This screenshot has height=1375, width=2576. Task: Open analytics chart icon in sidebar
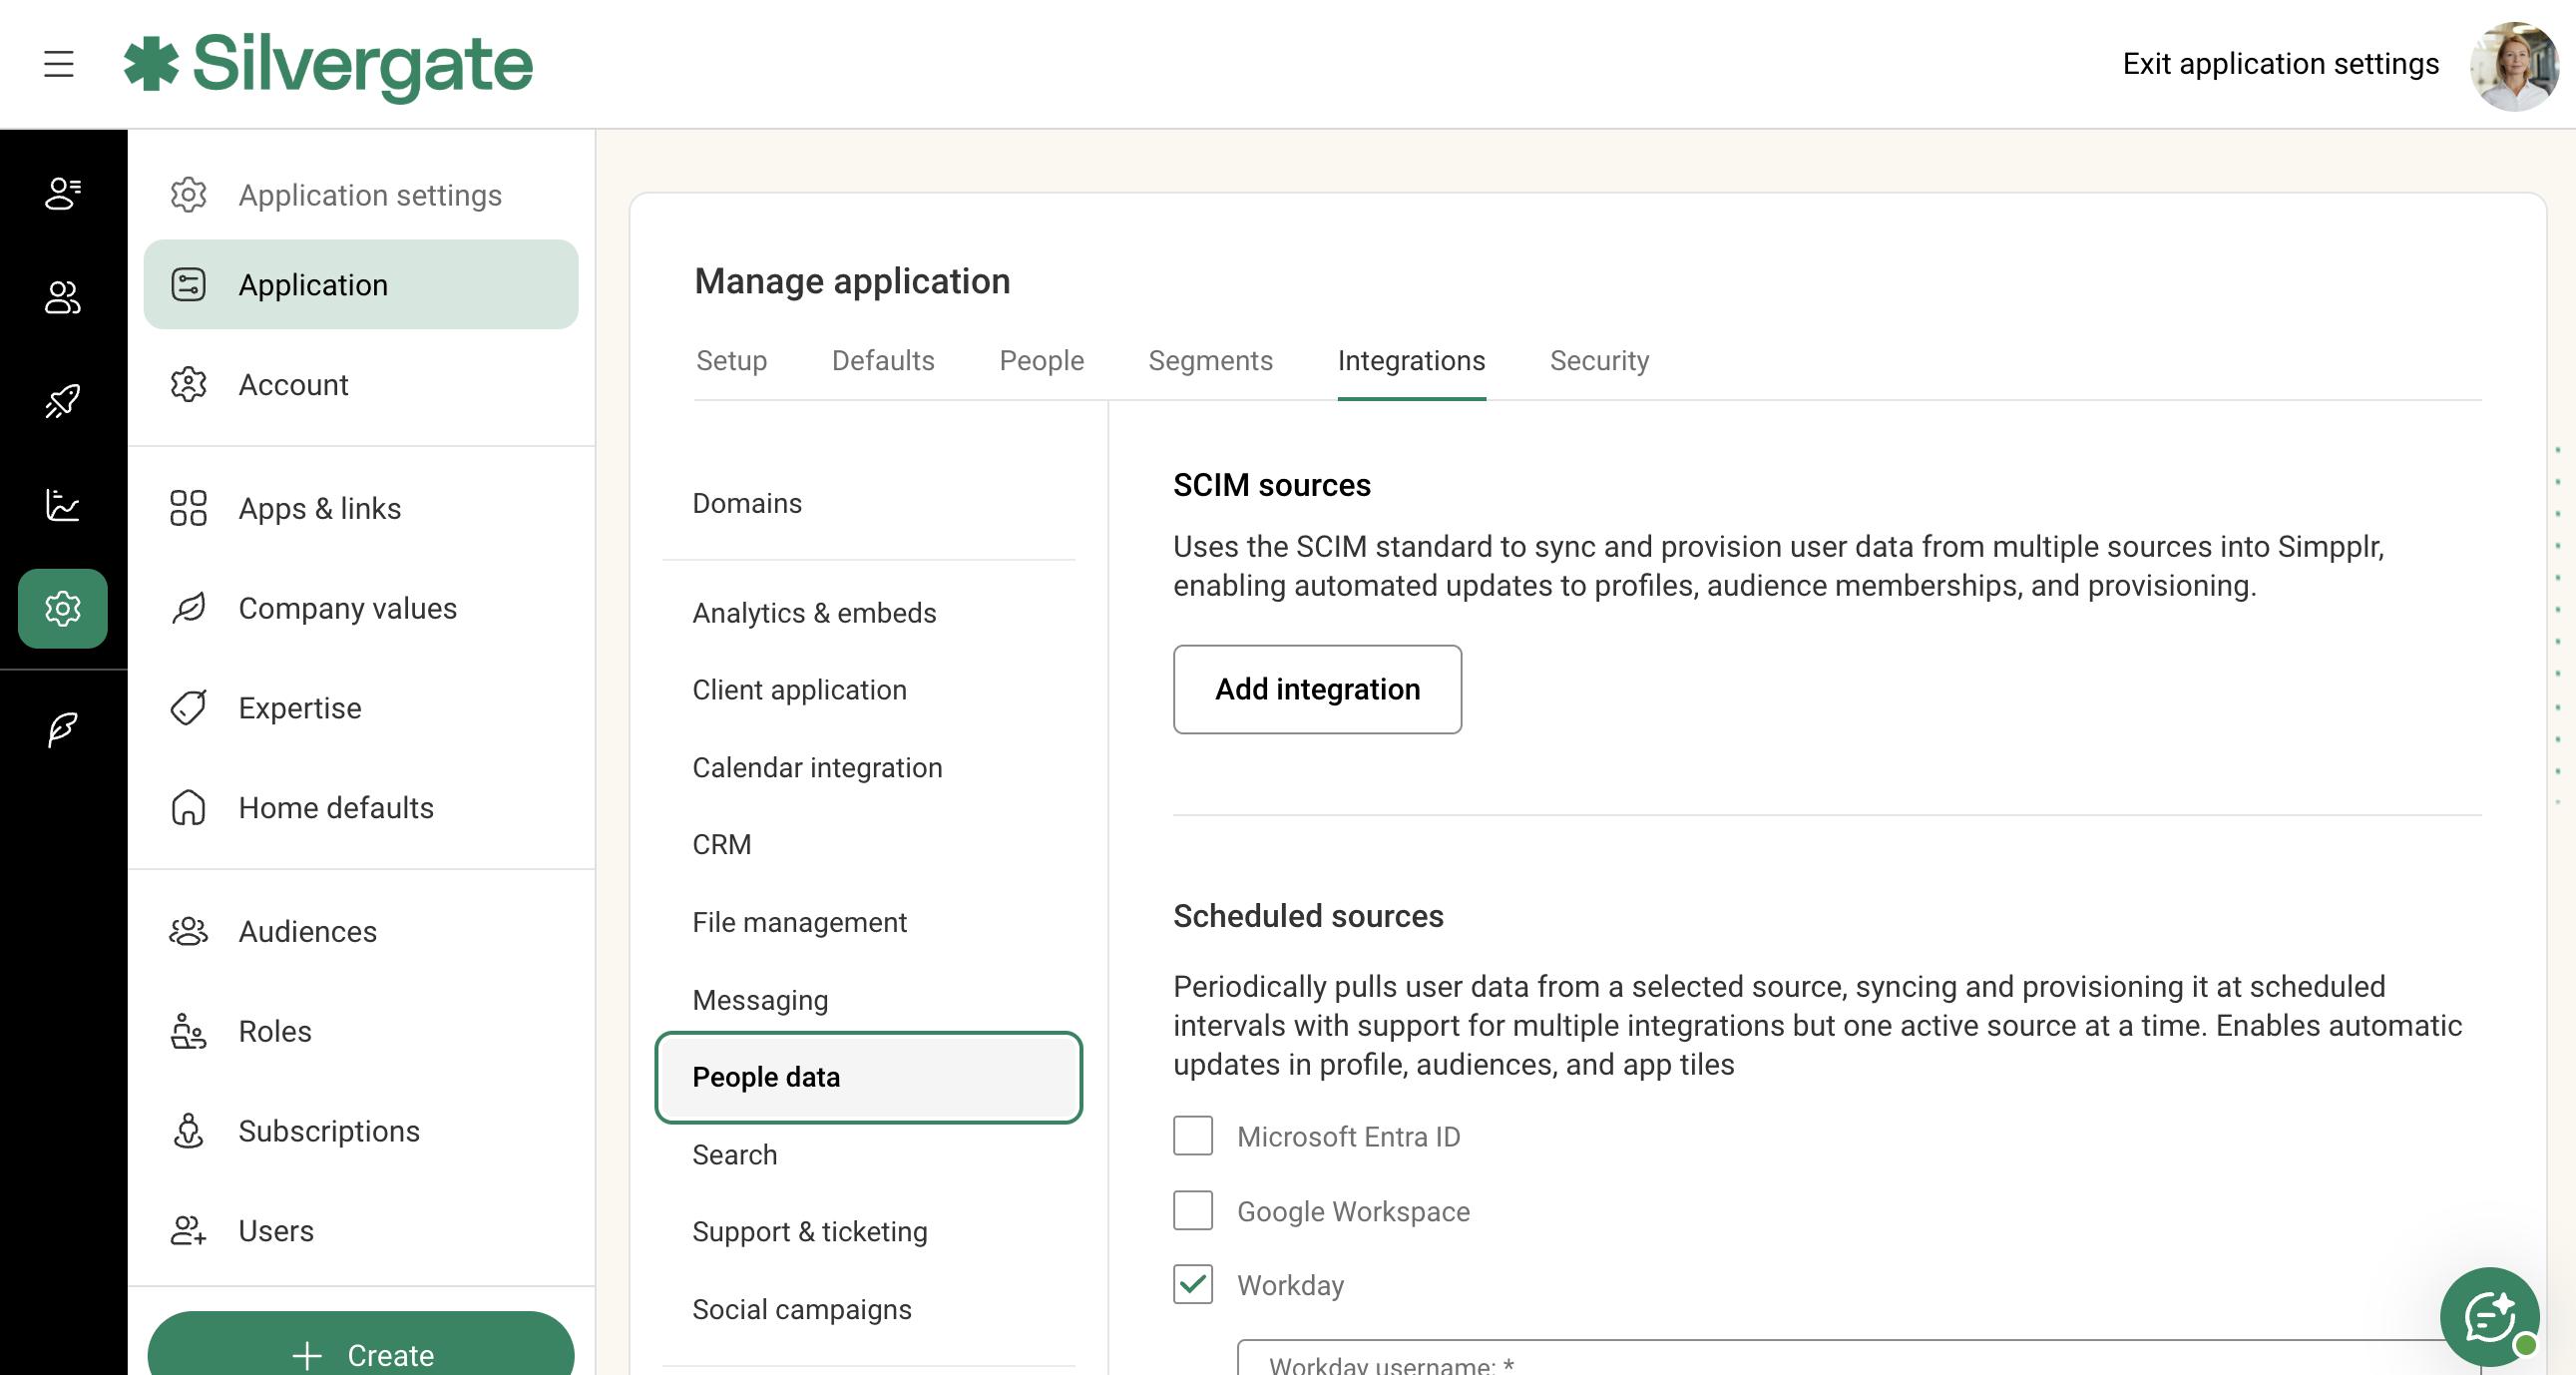click(x=62, y=505)
